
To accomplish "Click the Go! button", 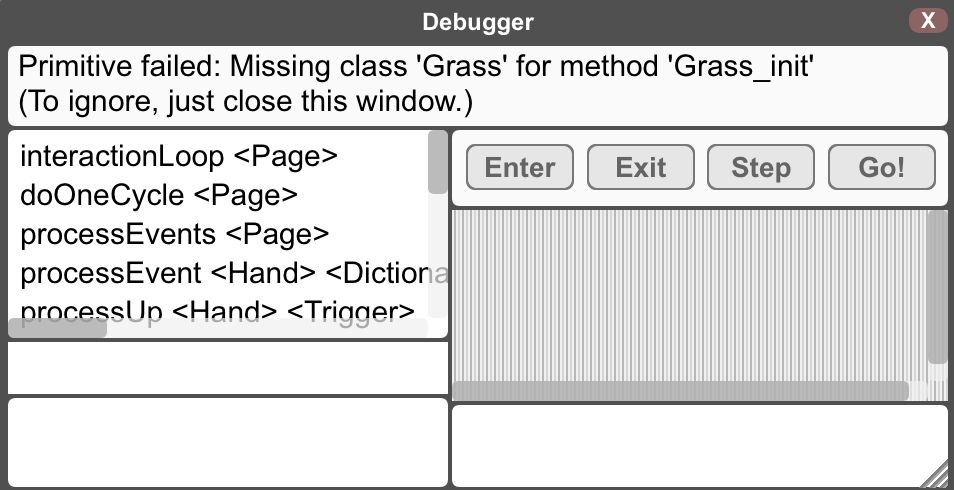I will point(882,167).
